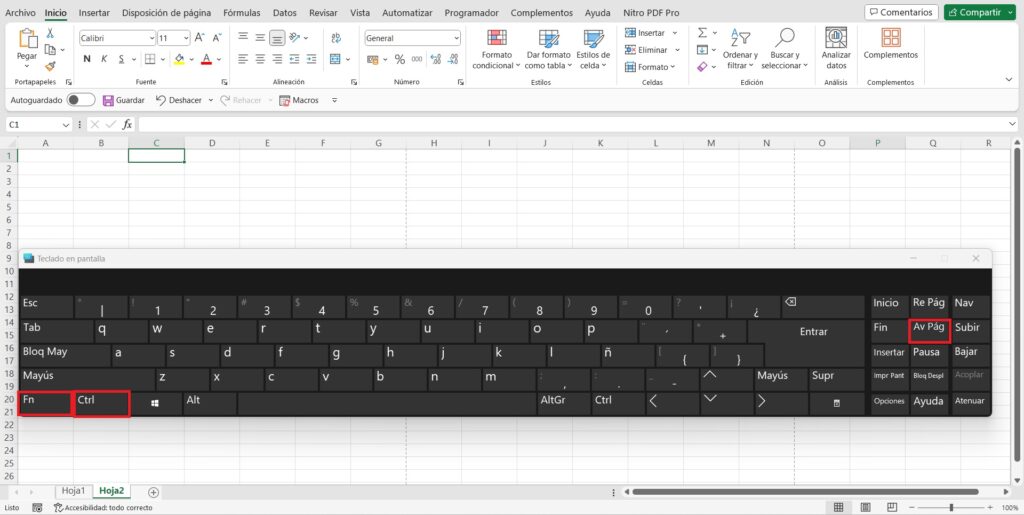The width and height of the screenshot is (1024, 515).
Task: Toggle the AltGr key on keyboard
Action: click(564, 403)
